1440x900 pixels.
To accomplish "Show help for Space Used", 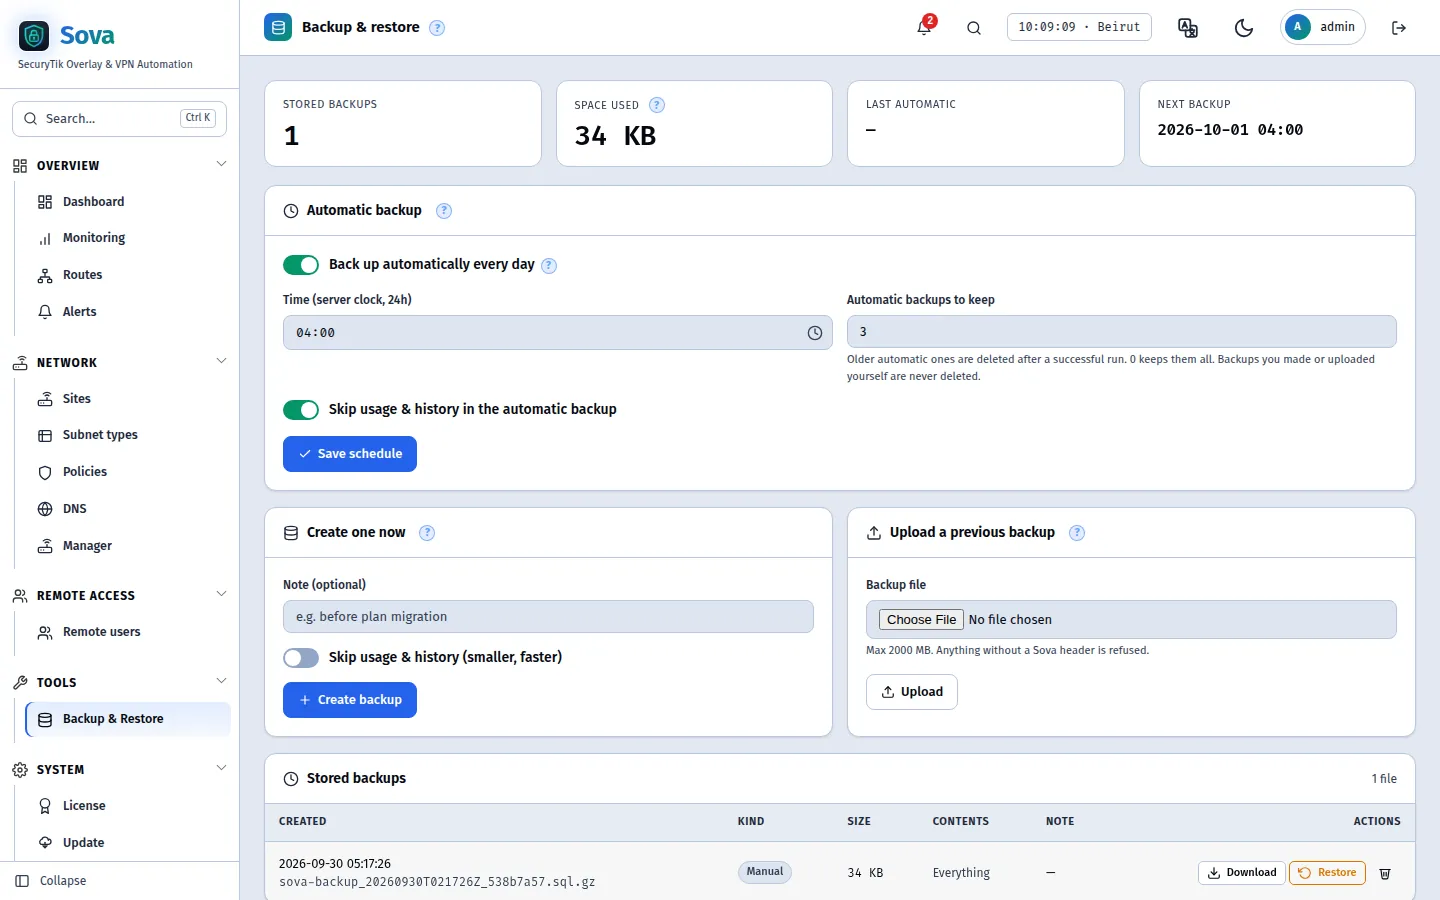I will click(x=657, y=105).
